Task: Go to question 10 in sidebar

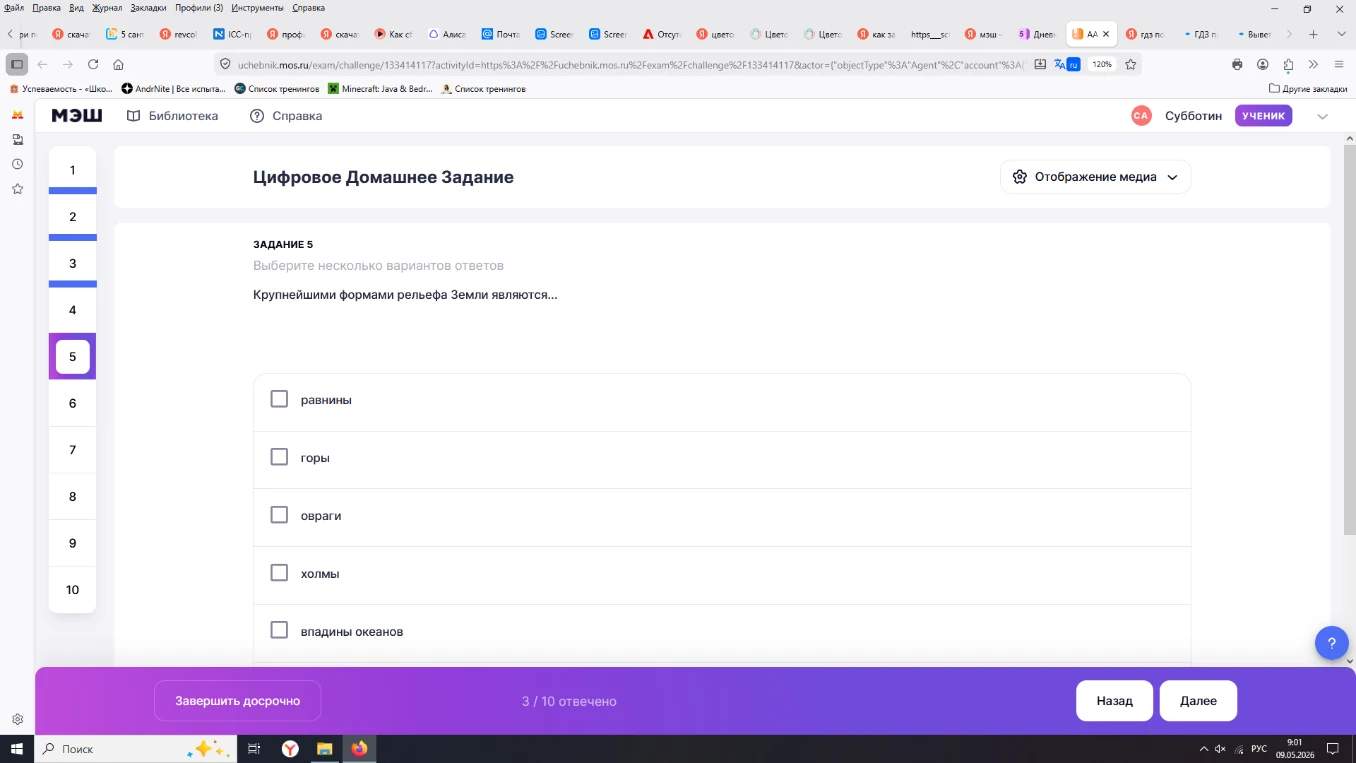Action: (x=72, y=590)
